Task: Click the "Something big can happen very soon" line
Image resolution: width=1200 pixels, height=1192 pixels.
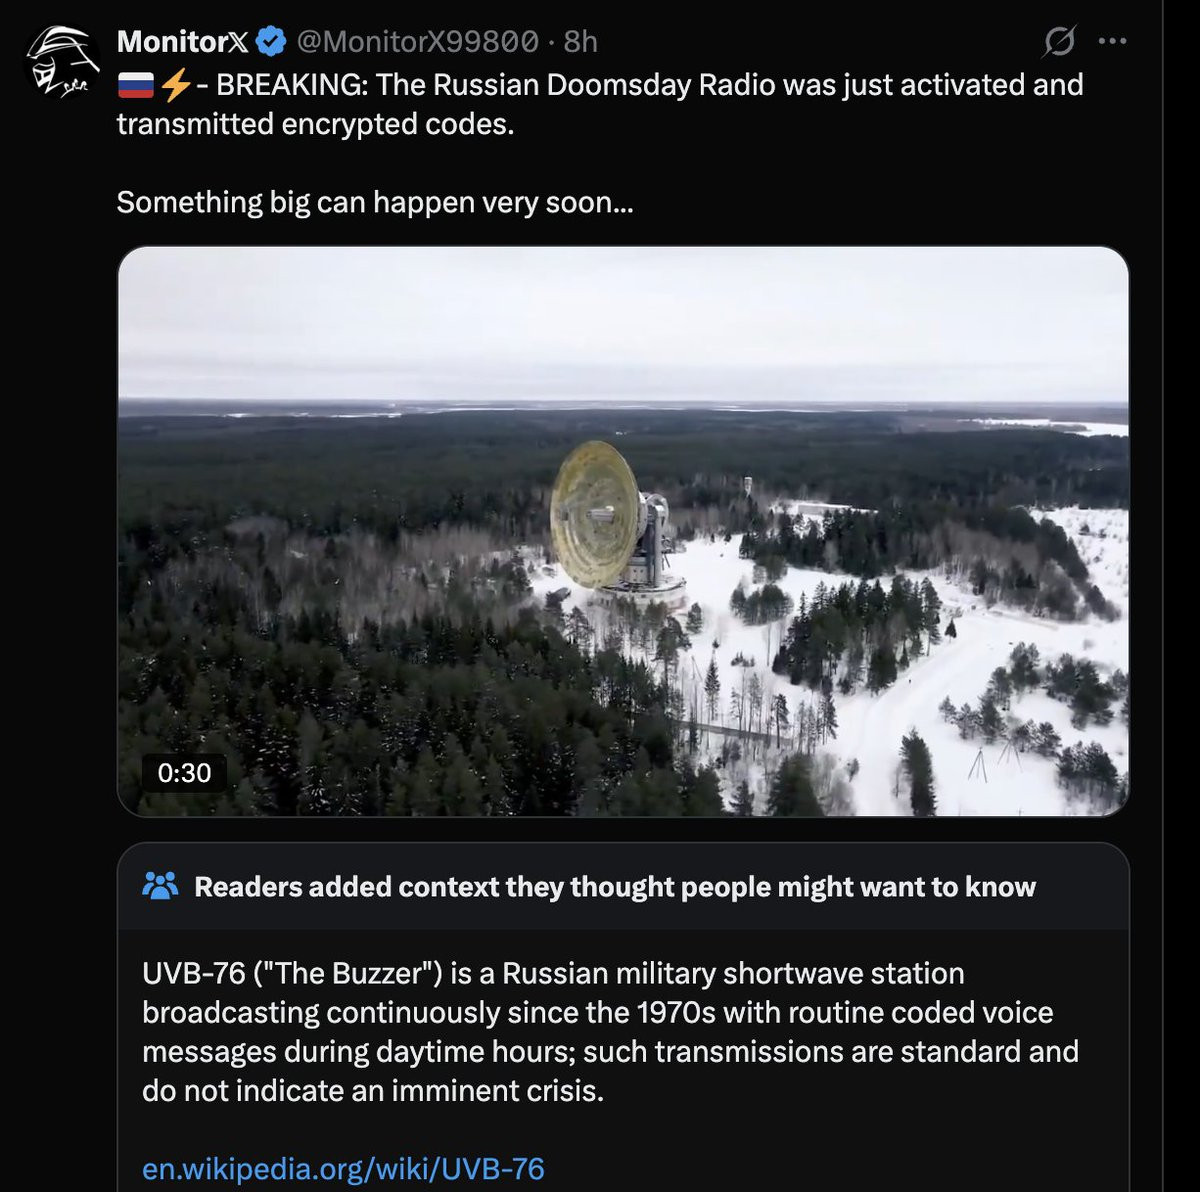Action: coord(375,202)
